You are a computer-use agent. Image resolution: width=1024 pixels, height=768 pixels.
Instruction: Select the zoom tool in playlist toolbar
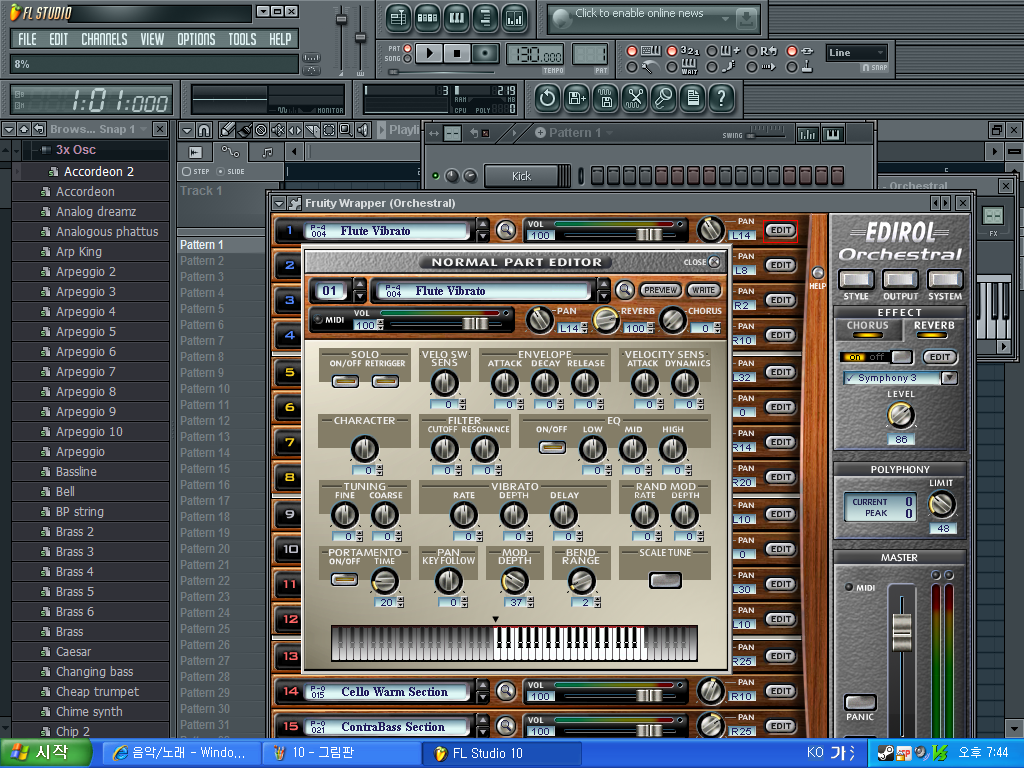coord(346,130)
